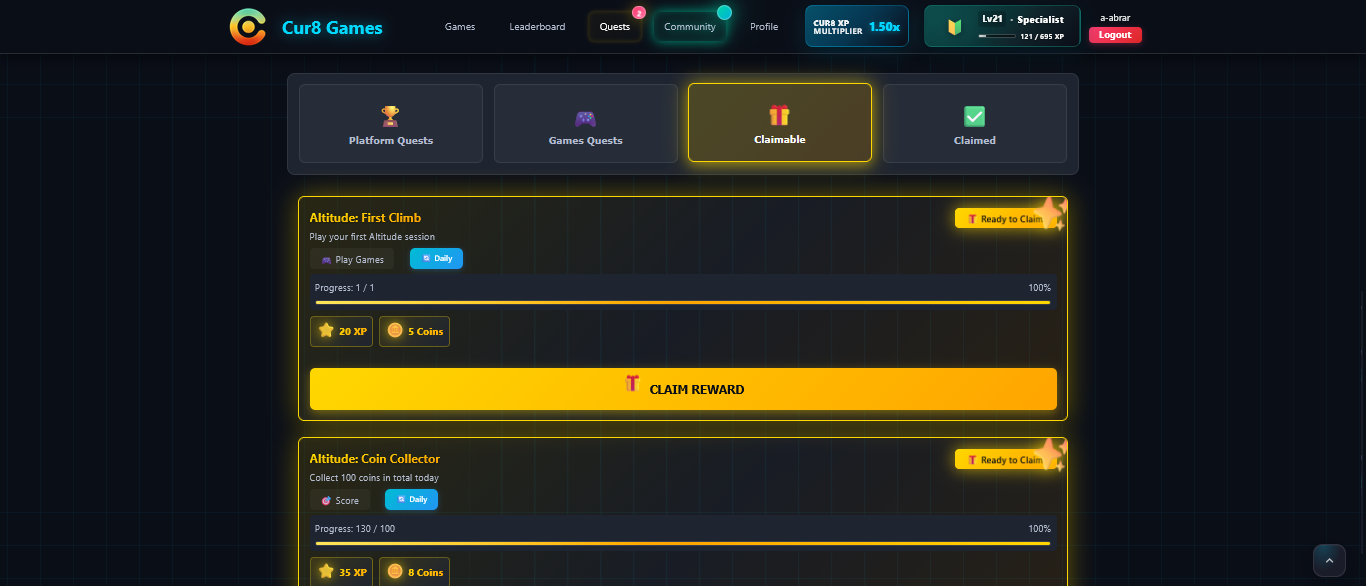Click the gift icon in First Climb Ready badge
Viewport: 1366px width, 586px height.
click(x=972, y=219)
